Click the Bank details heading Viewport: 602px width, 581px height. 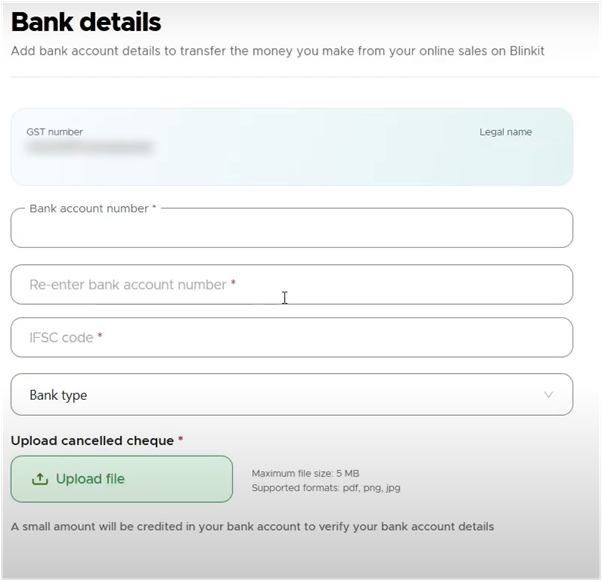click(x=86, y=22)
